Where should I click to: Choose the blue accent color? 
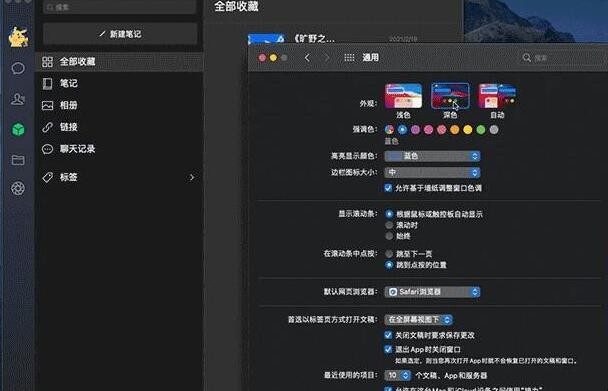402,130
